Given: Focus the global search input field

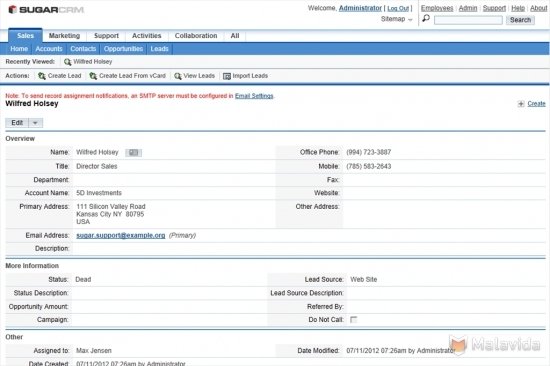Looking at the screenshot, I should (468, 20).
